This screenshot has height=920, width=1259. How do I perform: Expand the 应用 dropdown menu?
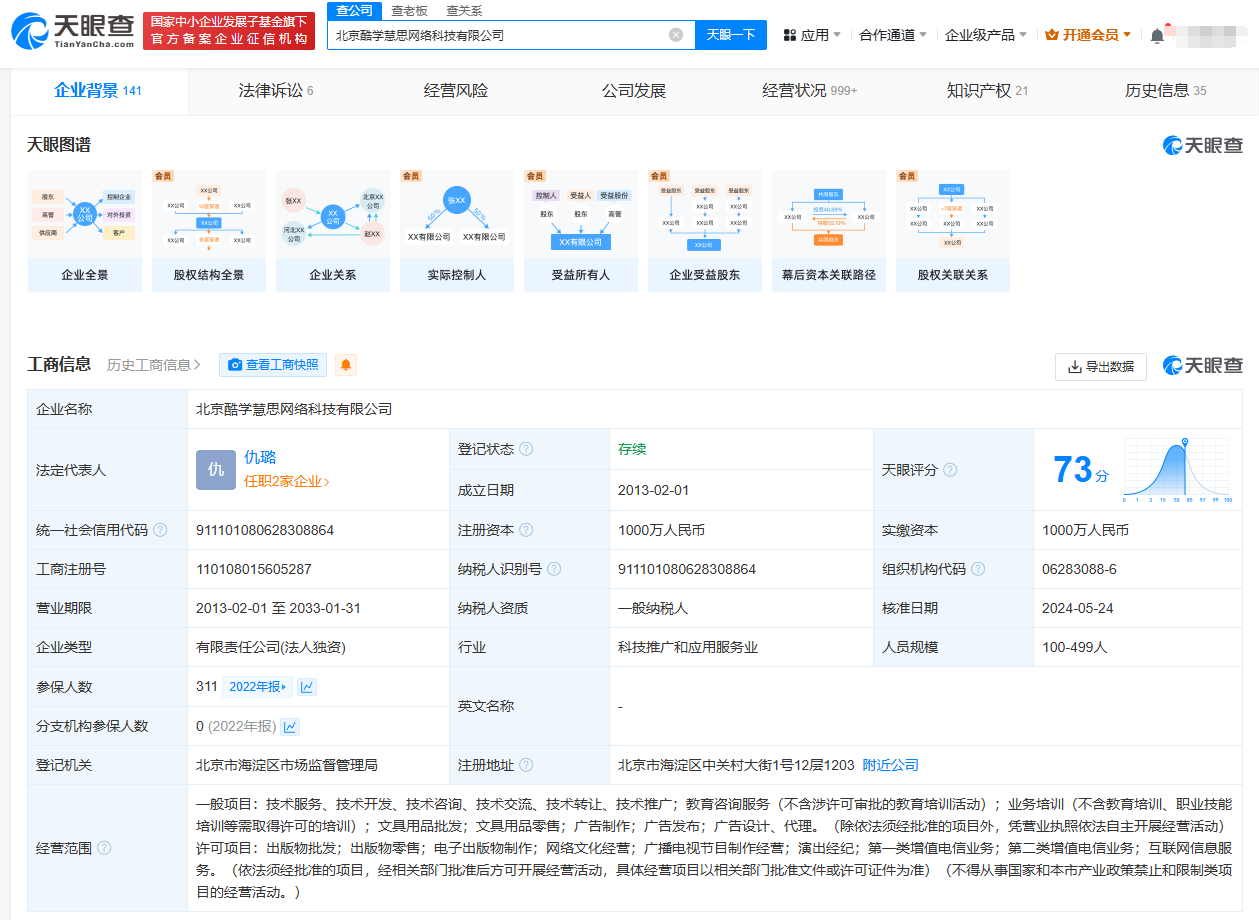click(x=812, y=35)
